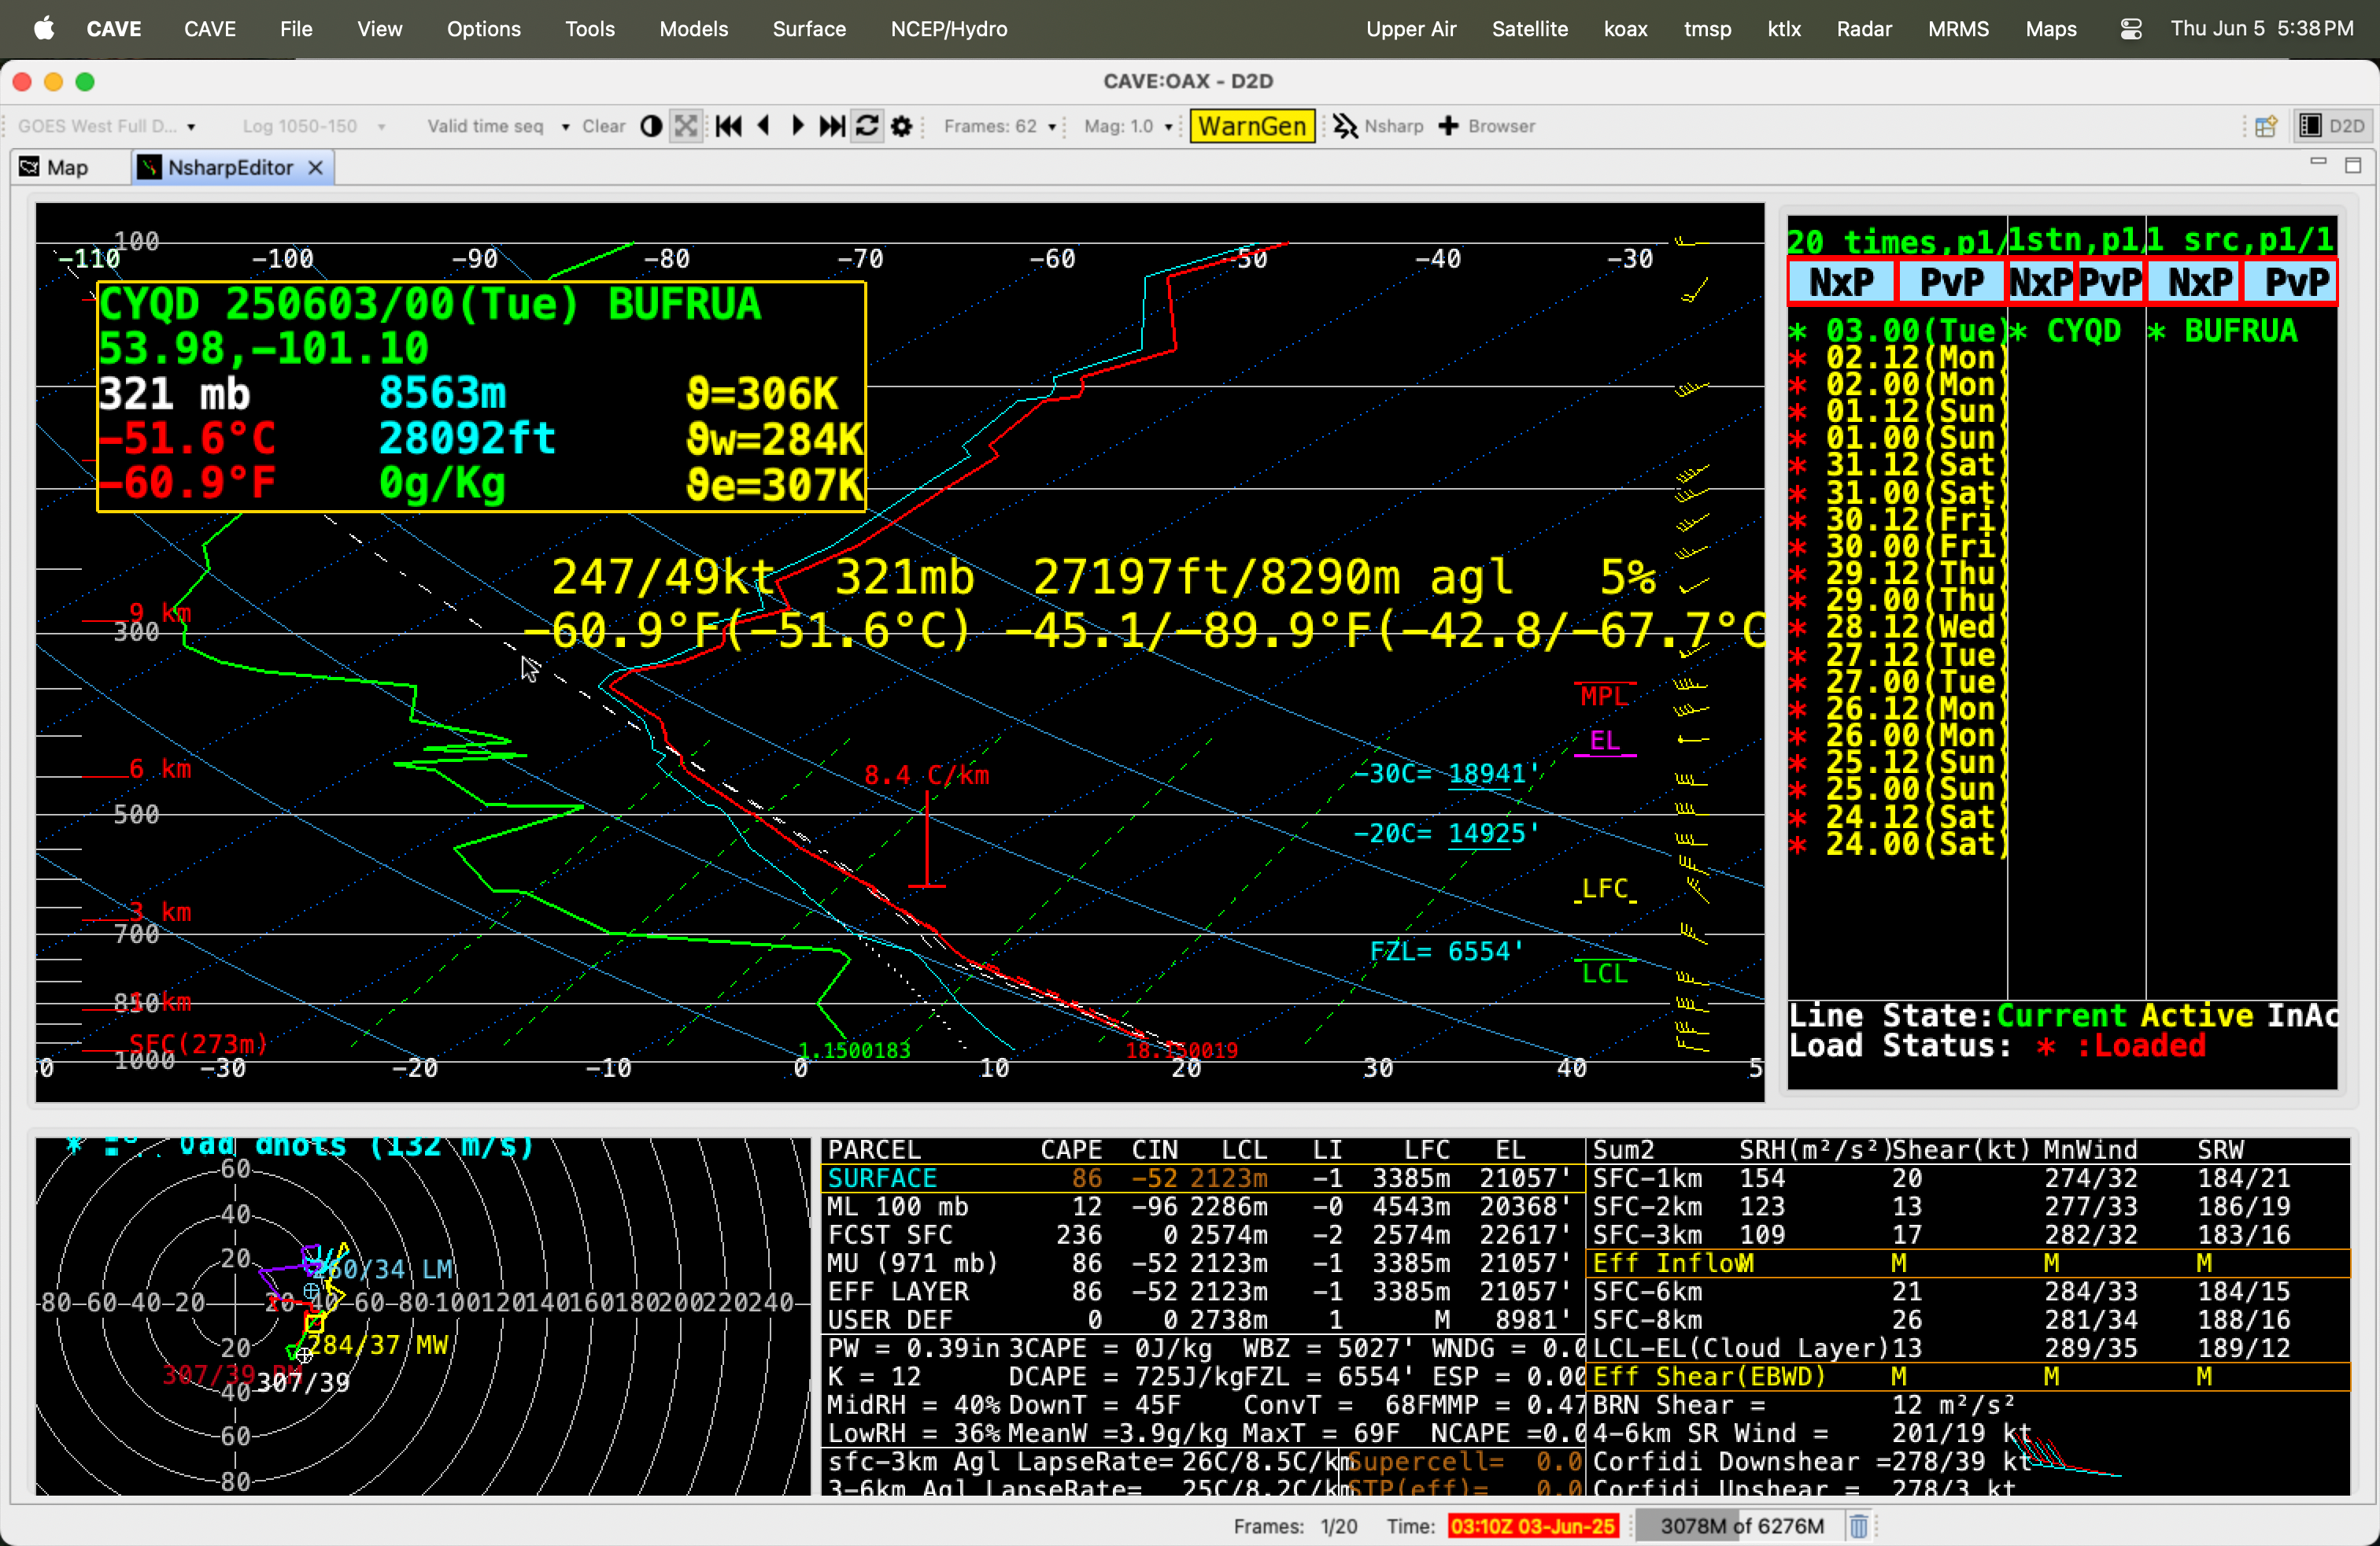This screenshot has width=2380, height=1546.
Task: Step forward one frame
Action: [x=798, y=126]
